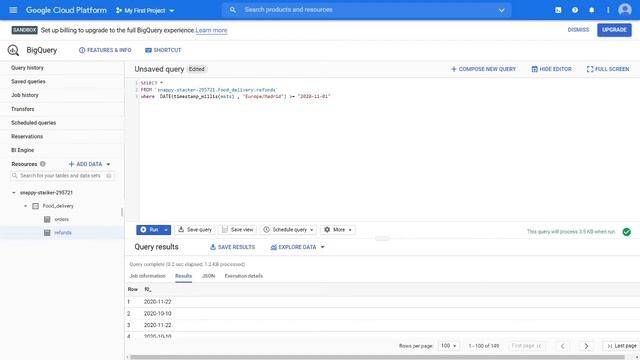
Task: Click the First page pagination button
Action: (527, 346)
